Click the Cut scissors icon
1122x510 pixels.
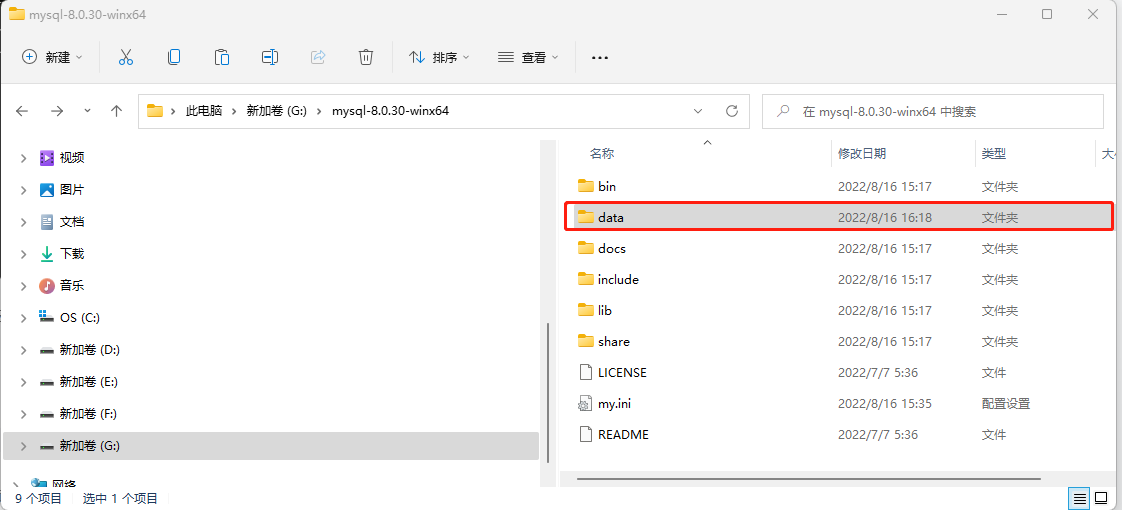point(126,57)
